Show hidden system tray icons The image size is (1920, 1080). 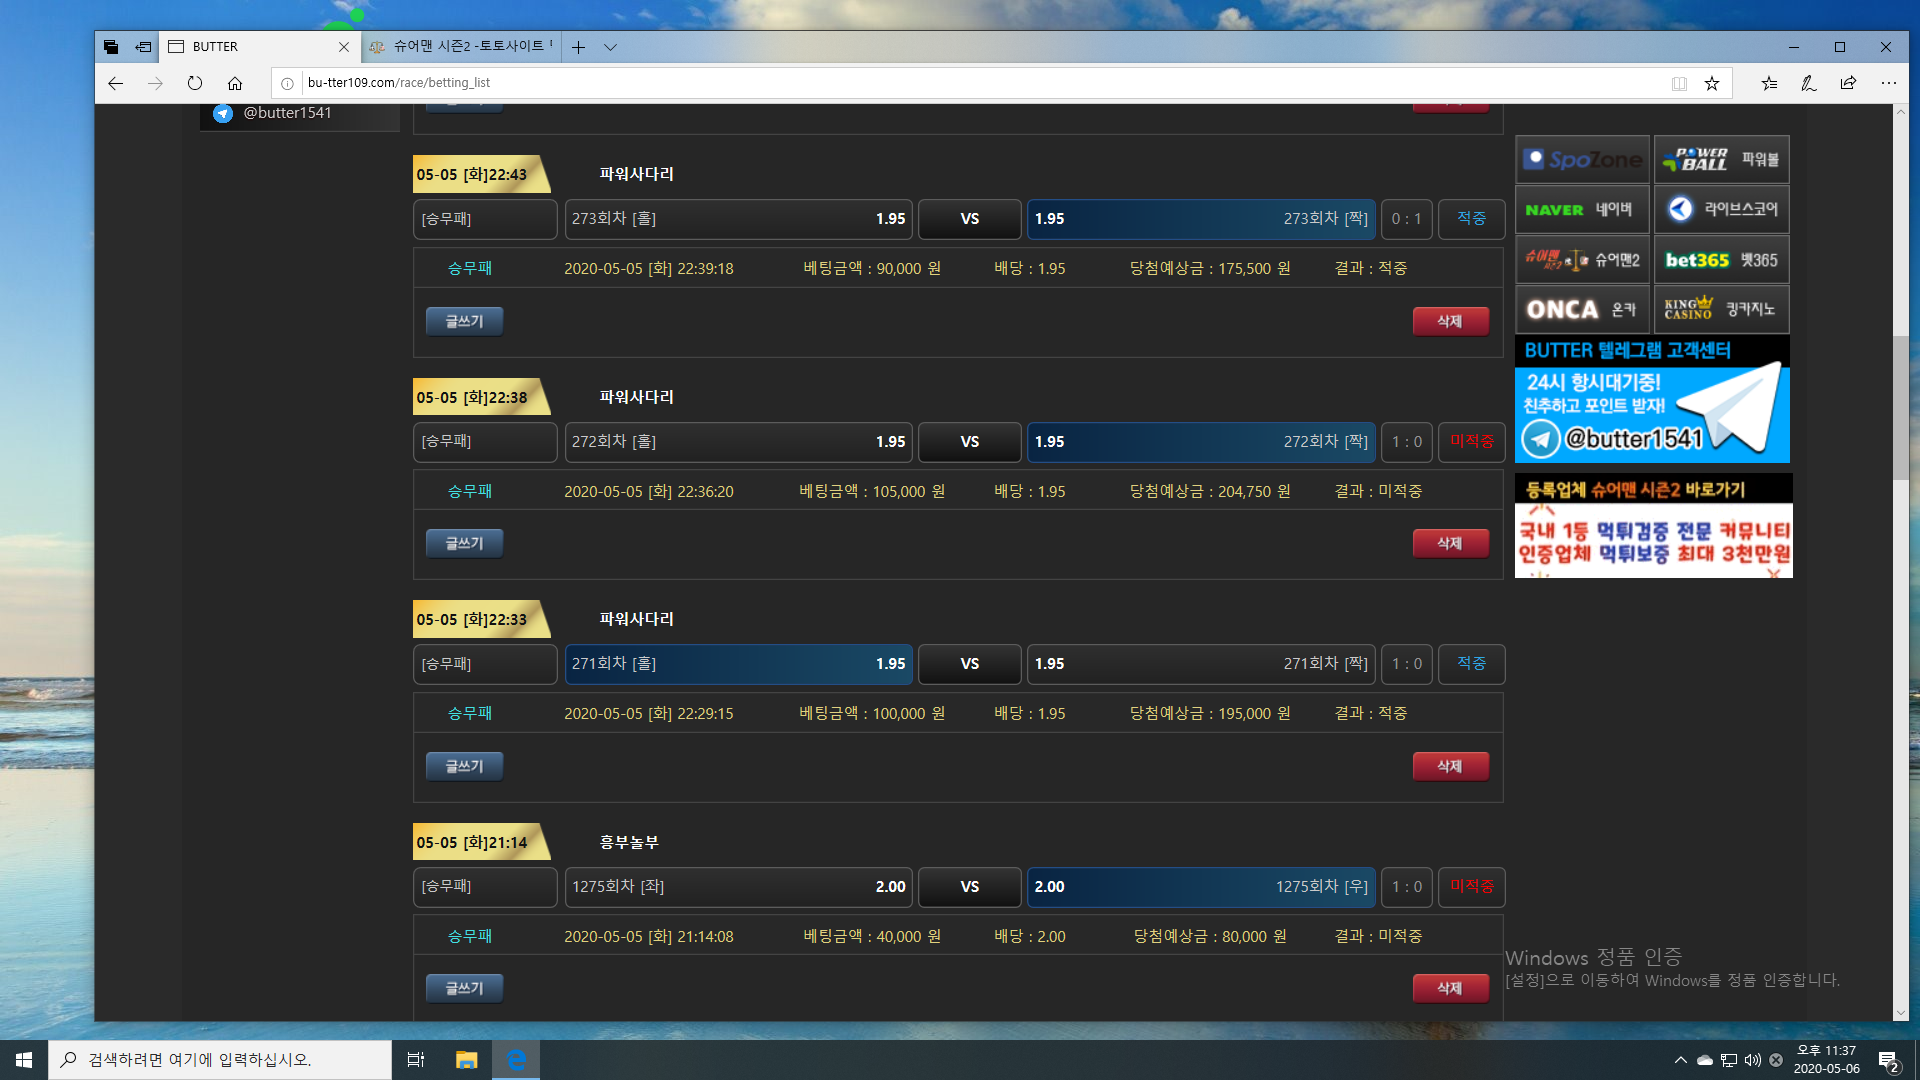pyautogui.click(x=1680, y=1060)
